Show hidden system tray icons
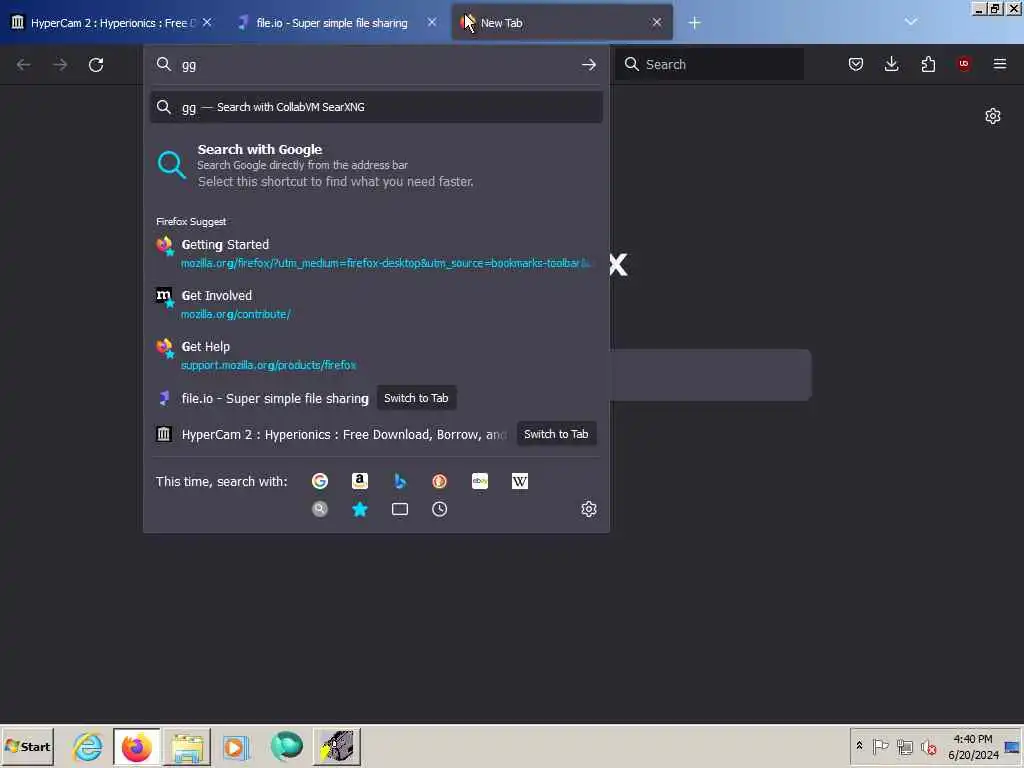 pyautogui.click(x=859, y=746)
